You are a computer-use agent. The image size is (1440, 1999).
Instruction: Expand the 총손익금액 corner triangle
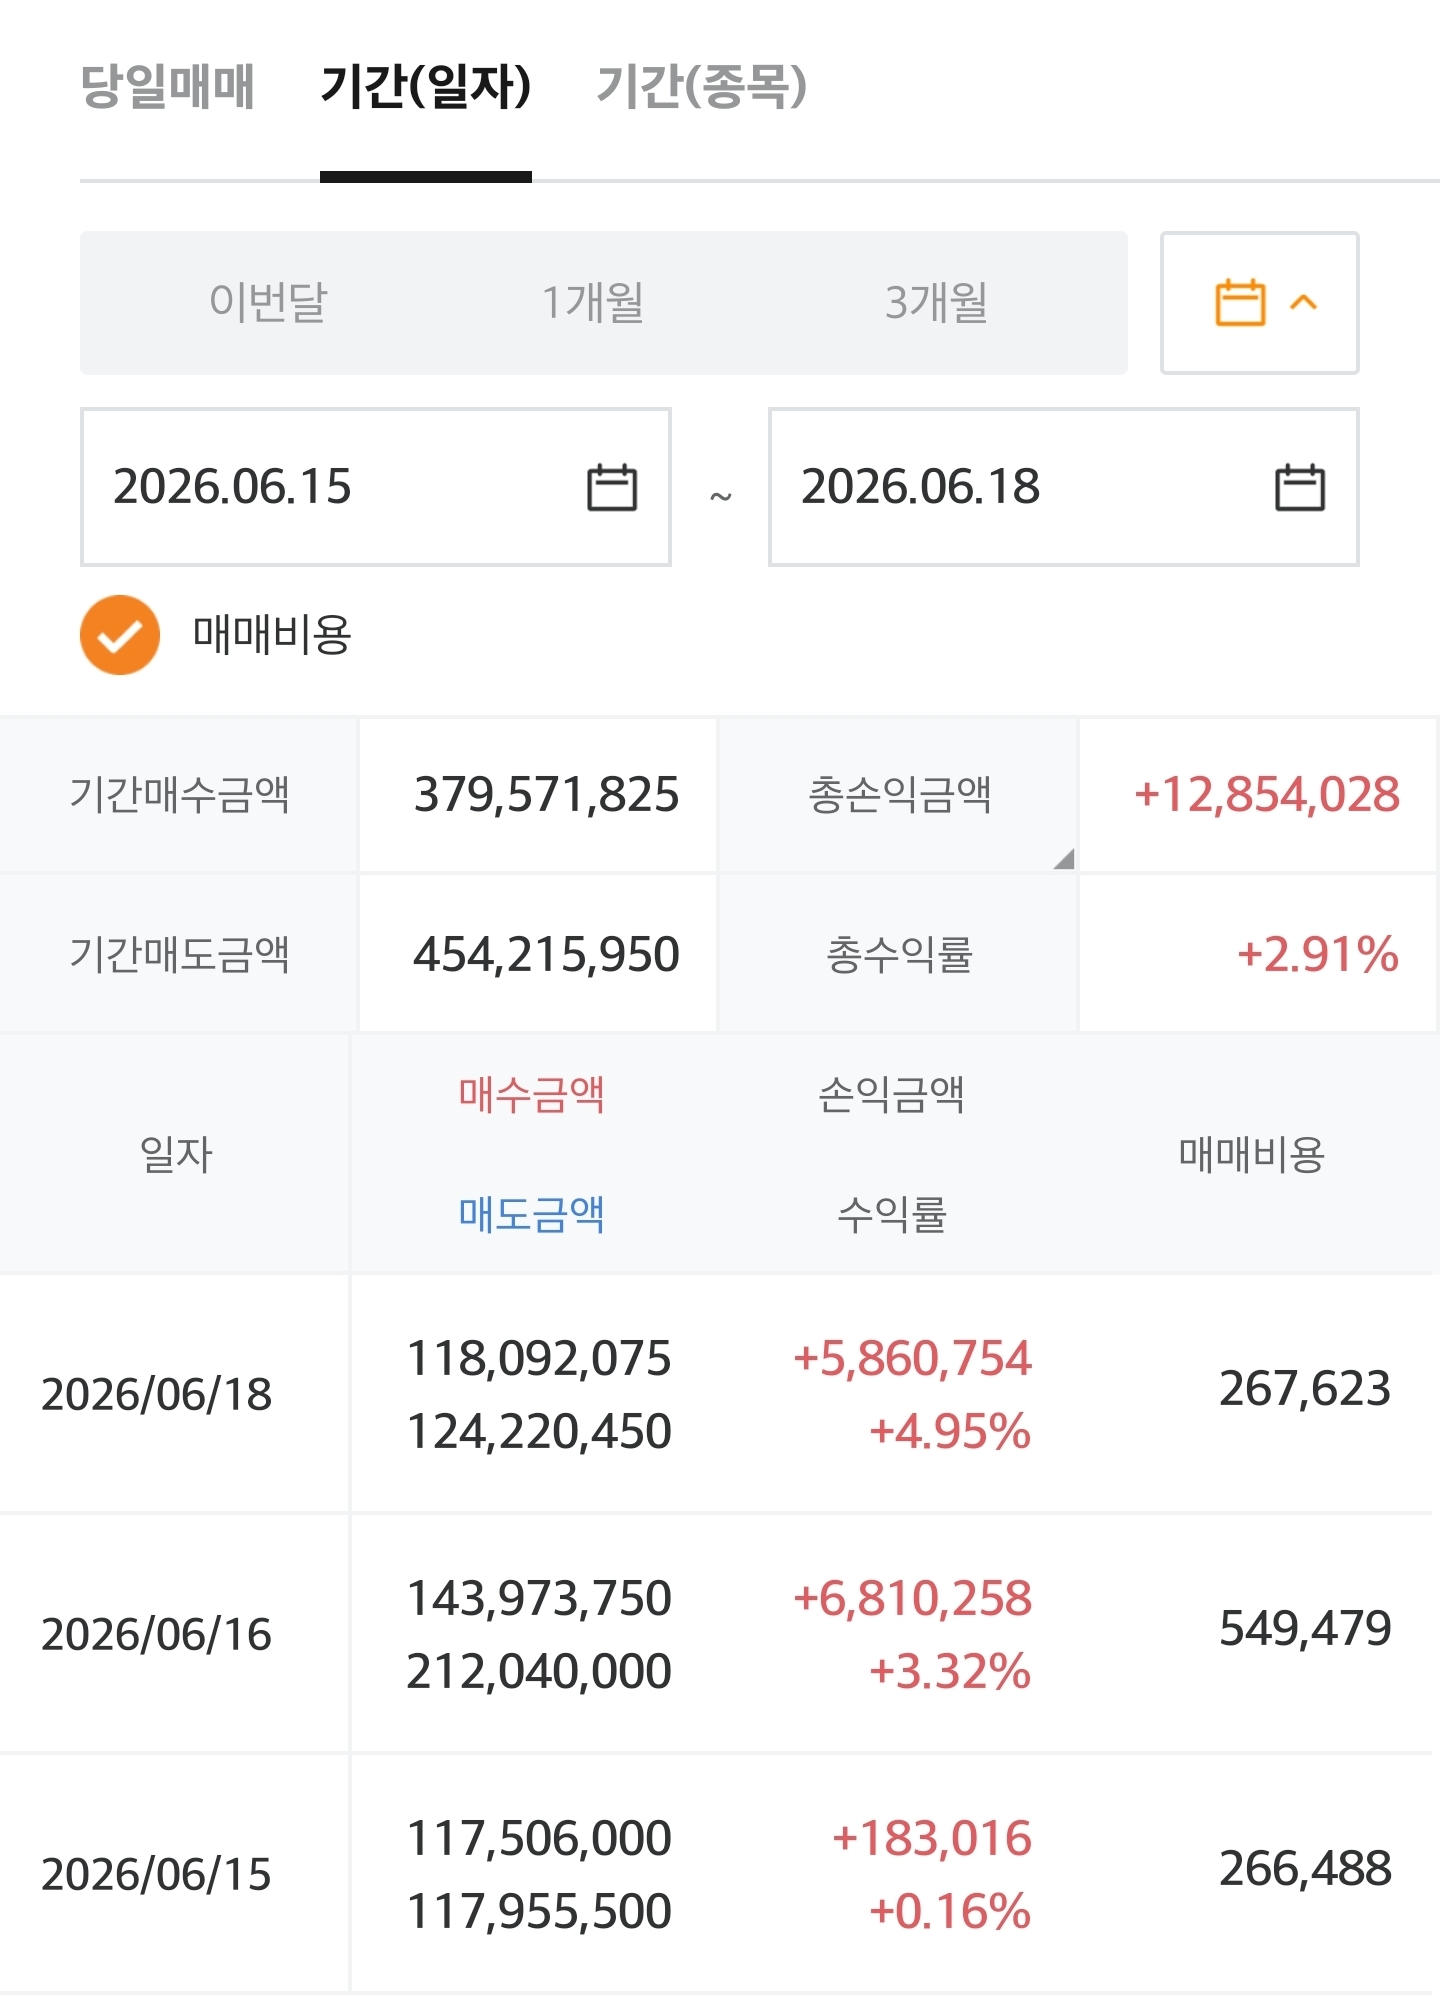(x=1064, y=858)
